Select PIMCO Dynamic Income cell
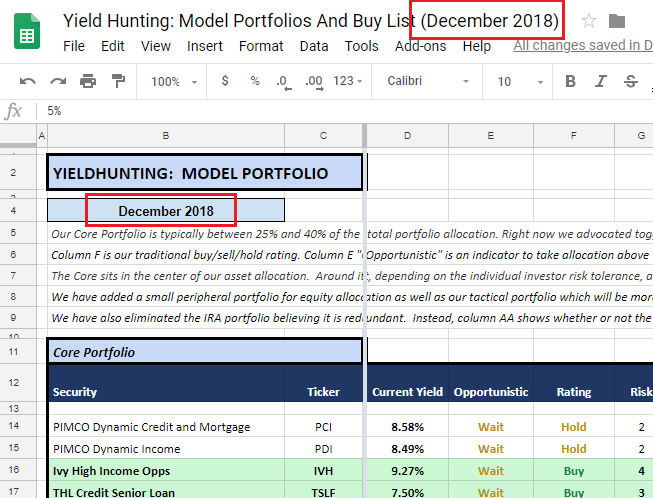653x498 pixels. click(x=167, y=448)
